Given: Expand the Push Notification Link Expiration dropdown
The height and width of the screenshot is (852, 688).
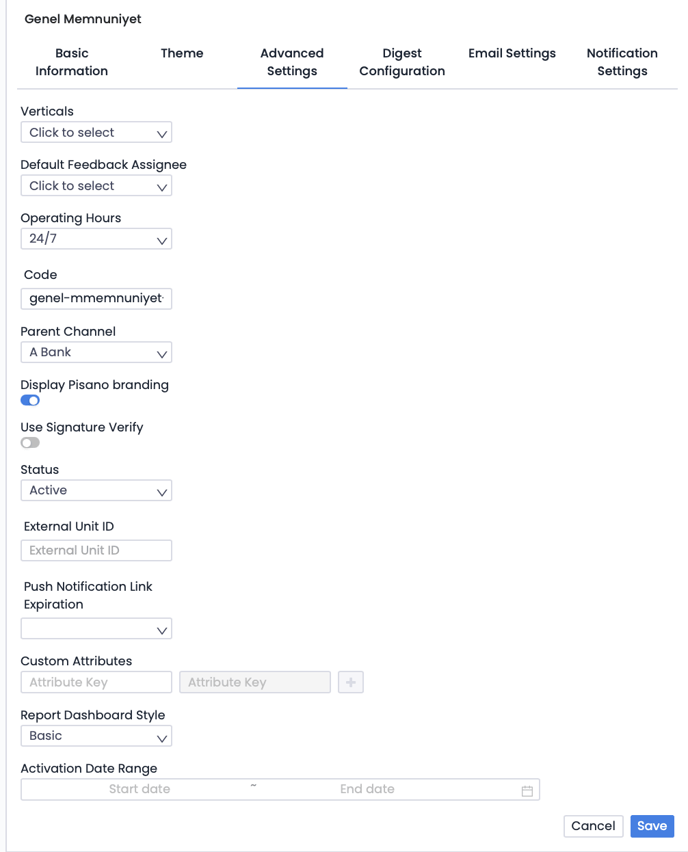Looking at the screenshot, I should pyautogui.click(x=96, y=628).
